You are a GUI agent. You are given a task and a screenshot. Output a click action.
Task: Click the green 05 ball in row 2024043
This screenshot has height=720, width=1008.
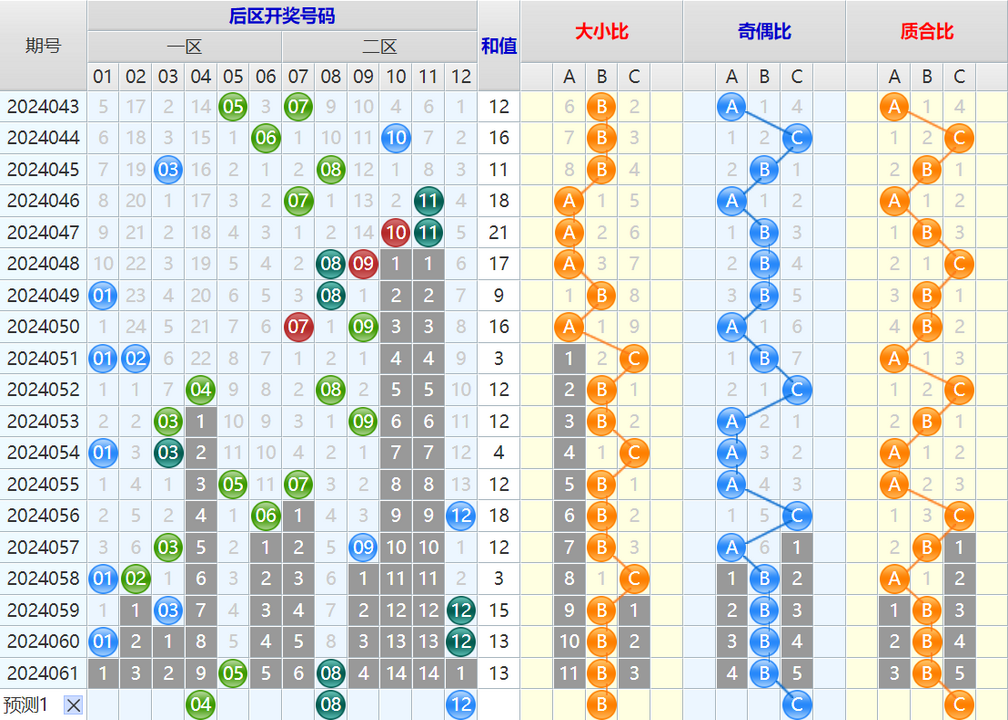point(233,106)
